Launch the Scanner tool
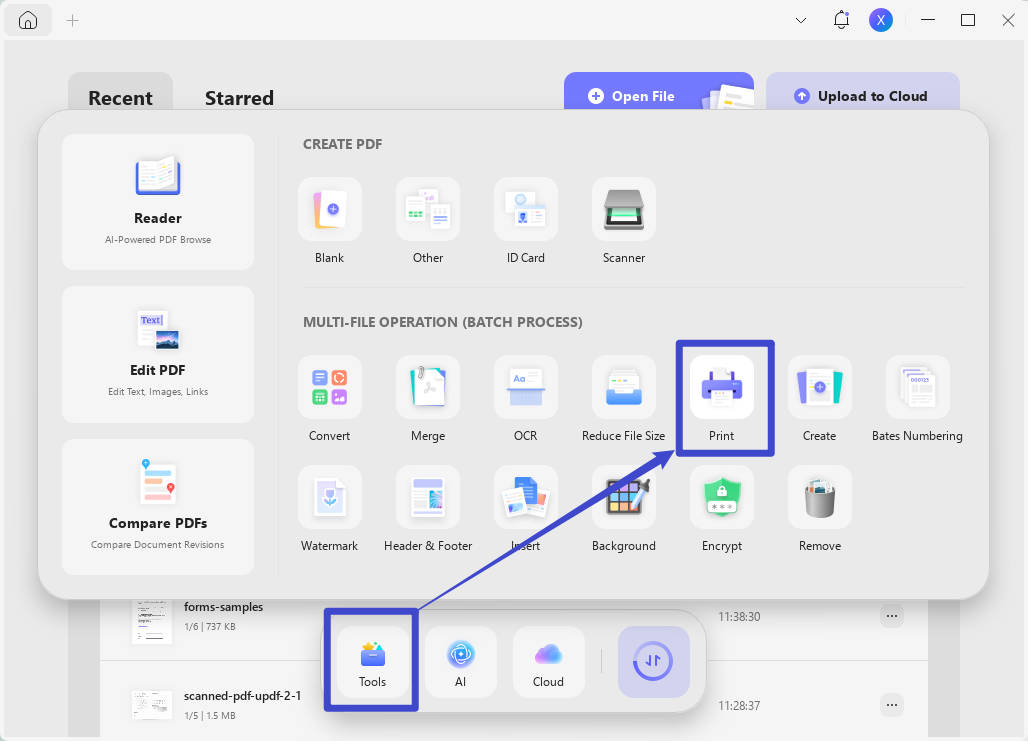Screen dimensions: 1028x741 623,209
